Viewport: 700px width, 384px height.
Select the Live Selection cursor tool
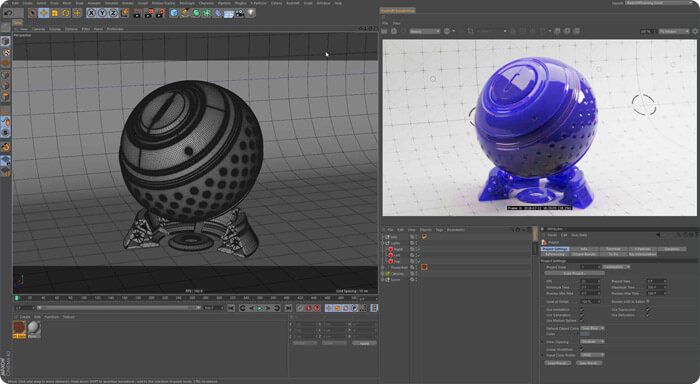[33, 13]
